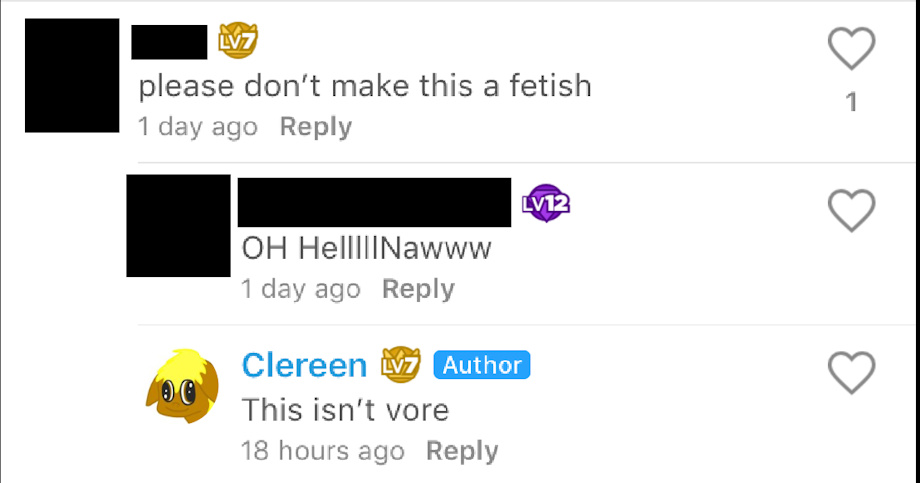
Task: Tap the purple LV12 level badge
Action: coord(546,203)
